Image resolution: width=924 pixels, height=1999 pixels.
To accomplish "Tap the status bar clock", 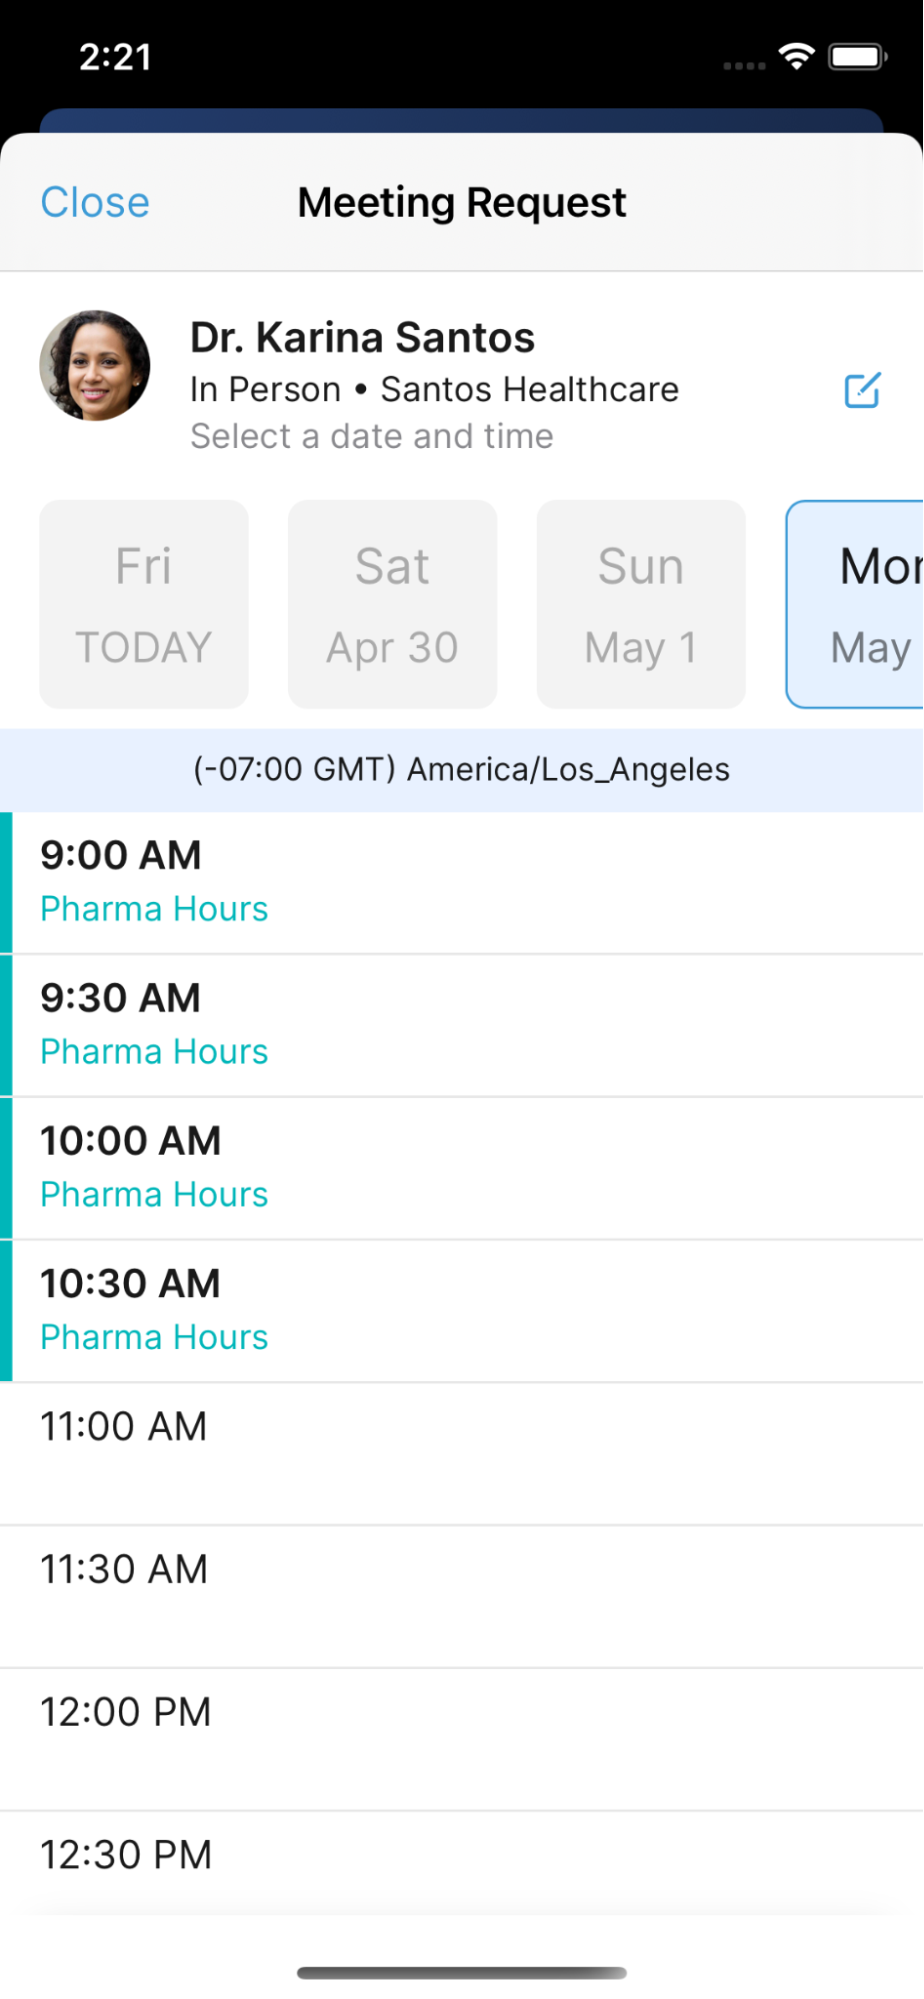I will point(116,57).
